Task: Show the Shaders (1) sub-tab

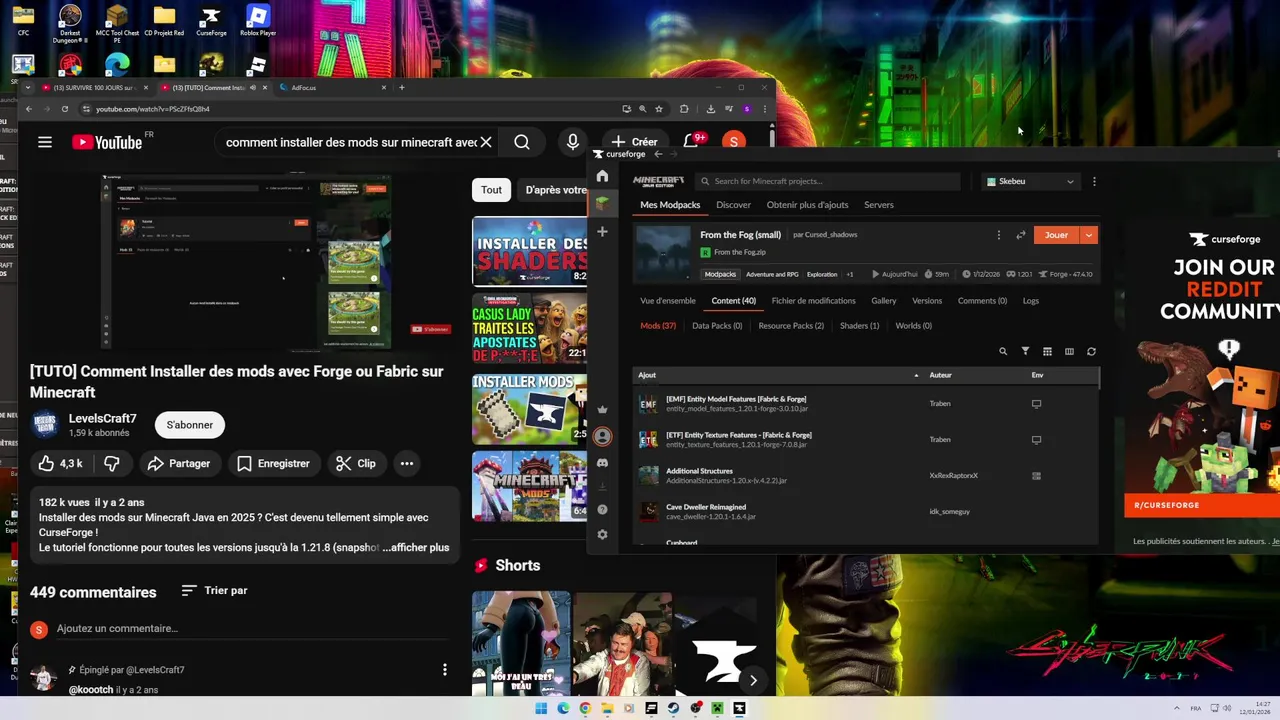Action: tap(859, 326)
